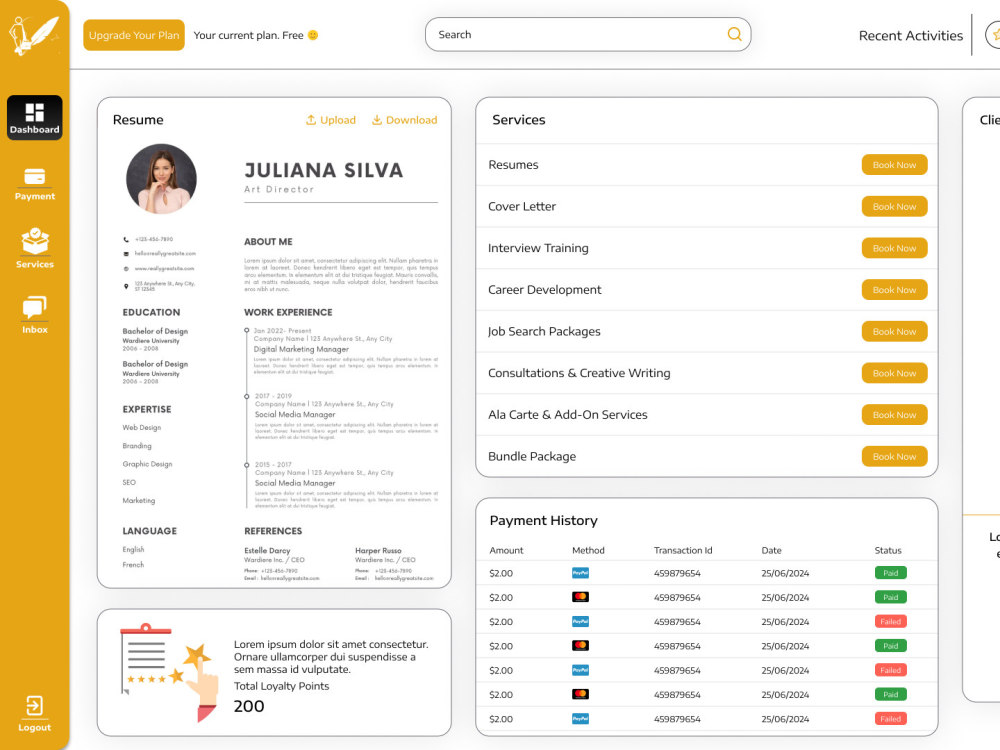This screenshot has width=1000, height=750.
Task: Click the Resume panel title
Action: pyautogui.click(x=138, y=120)
